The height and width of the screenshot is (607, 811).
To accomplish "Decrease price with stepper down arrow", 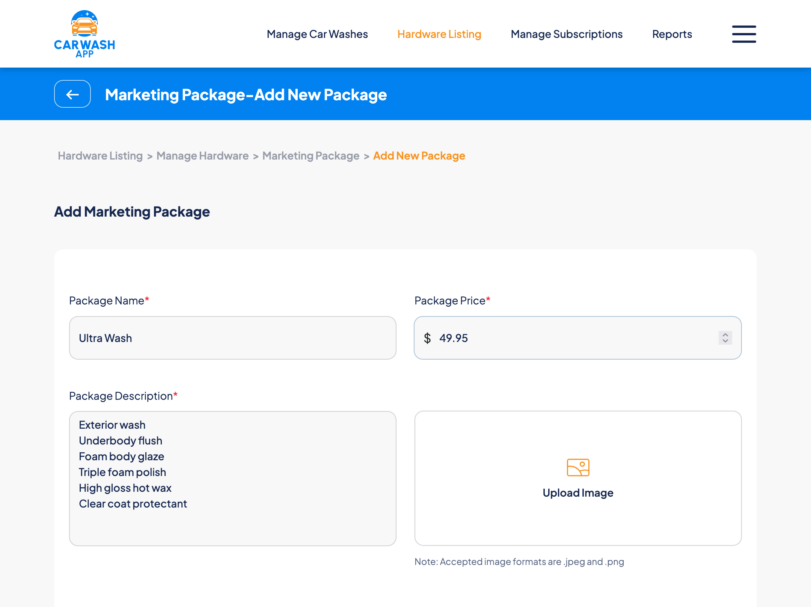I will (x=725, y=342).
